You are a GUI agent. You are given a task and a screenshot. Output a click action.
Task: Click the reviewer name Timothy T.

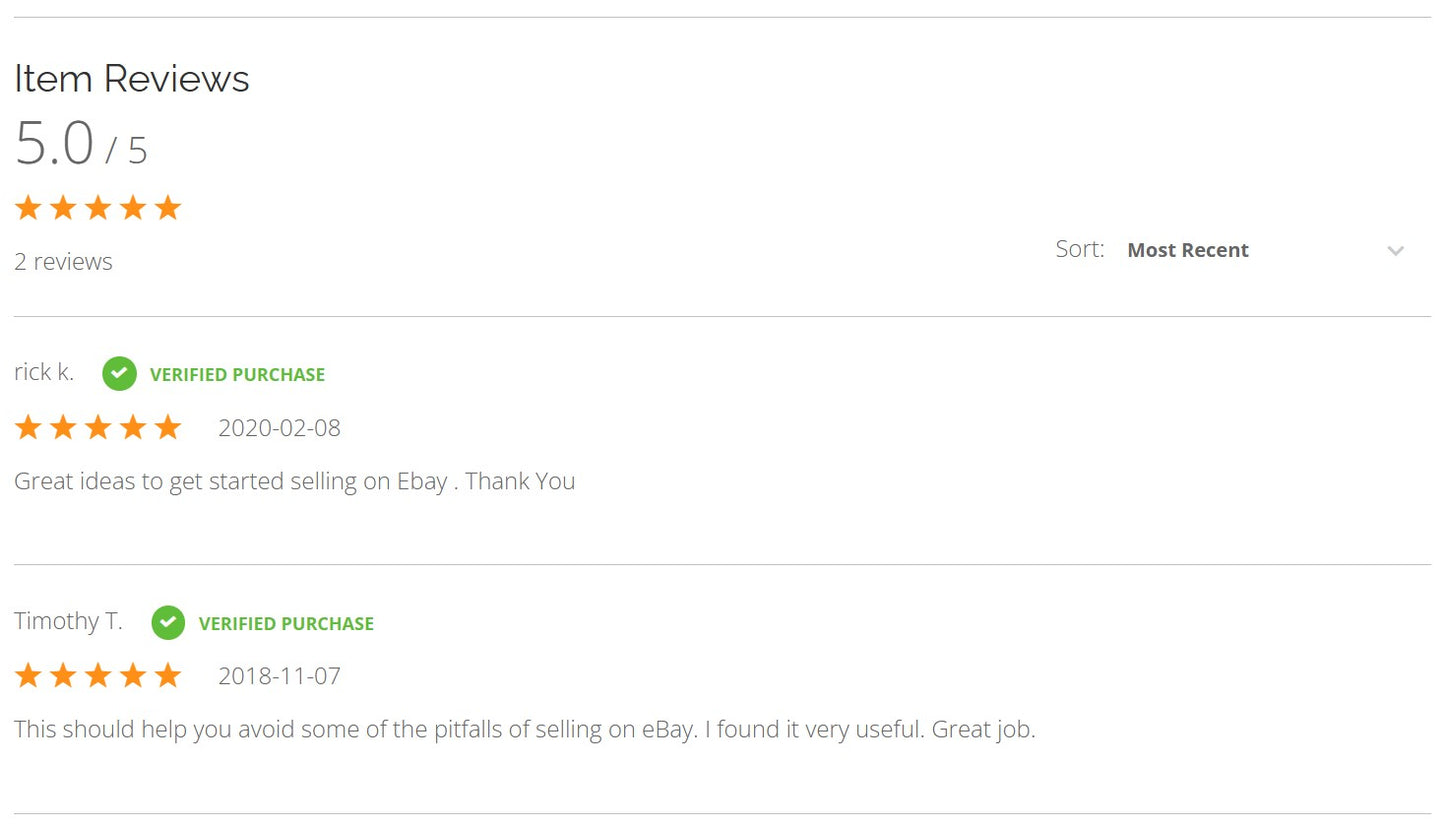pos(68,621)
